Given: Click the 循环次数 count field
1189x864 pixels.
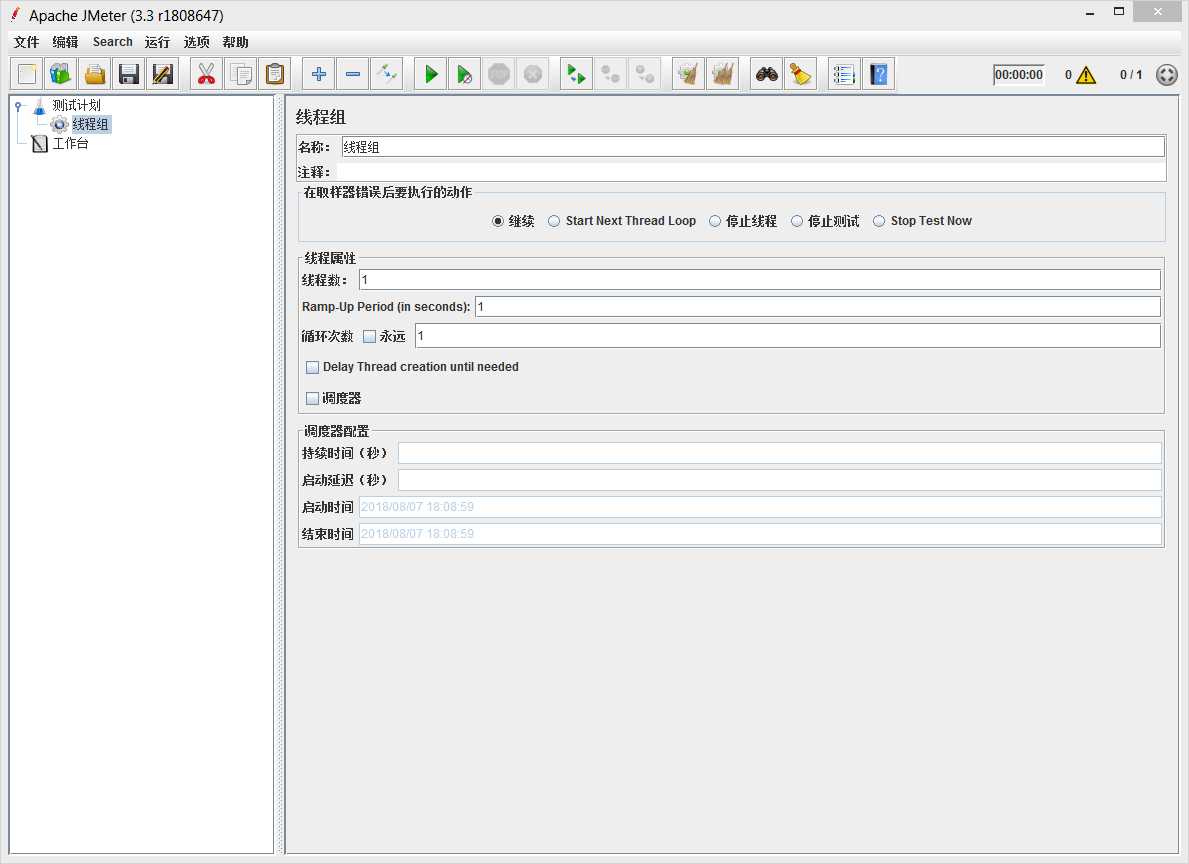Looking at the screenshot, I should [x=789, y=336].
